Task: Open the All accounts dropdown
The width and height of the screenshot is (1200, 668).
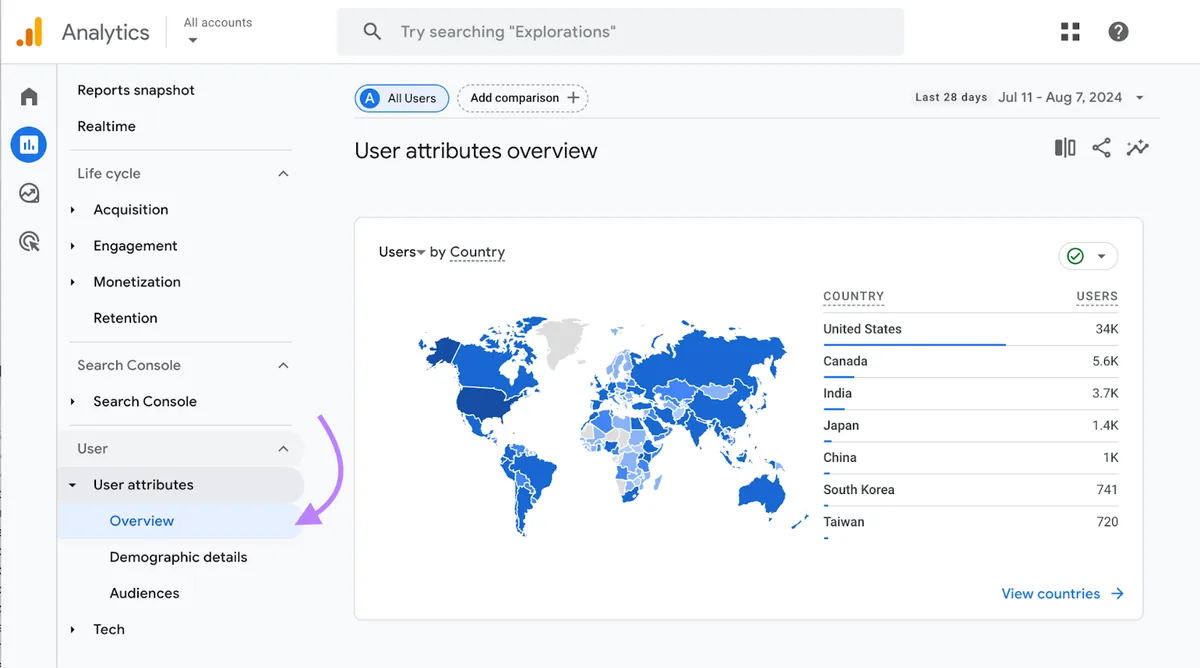Action: 218,31
